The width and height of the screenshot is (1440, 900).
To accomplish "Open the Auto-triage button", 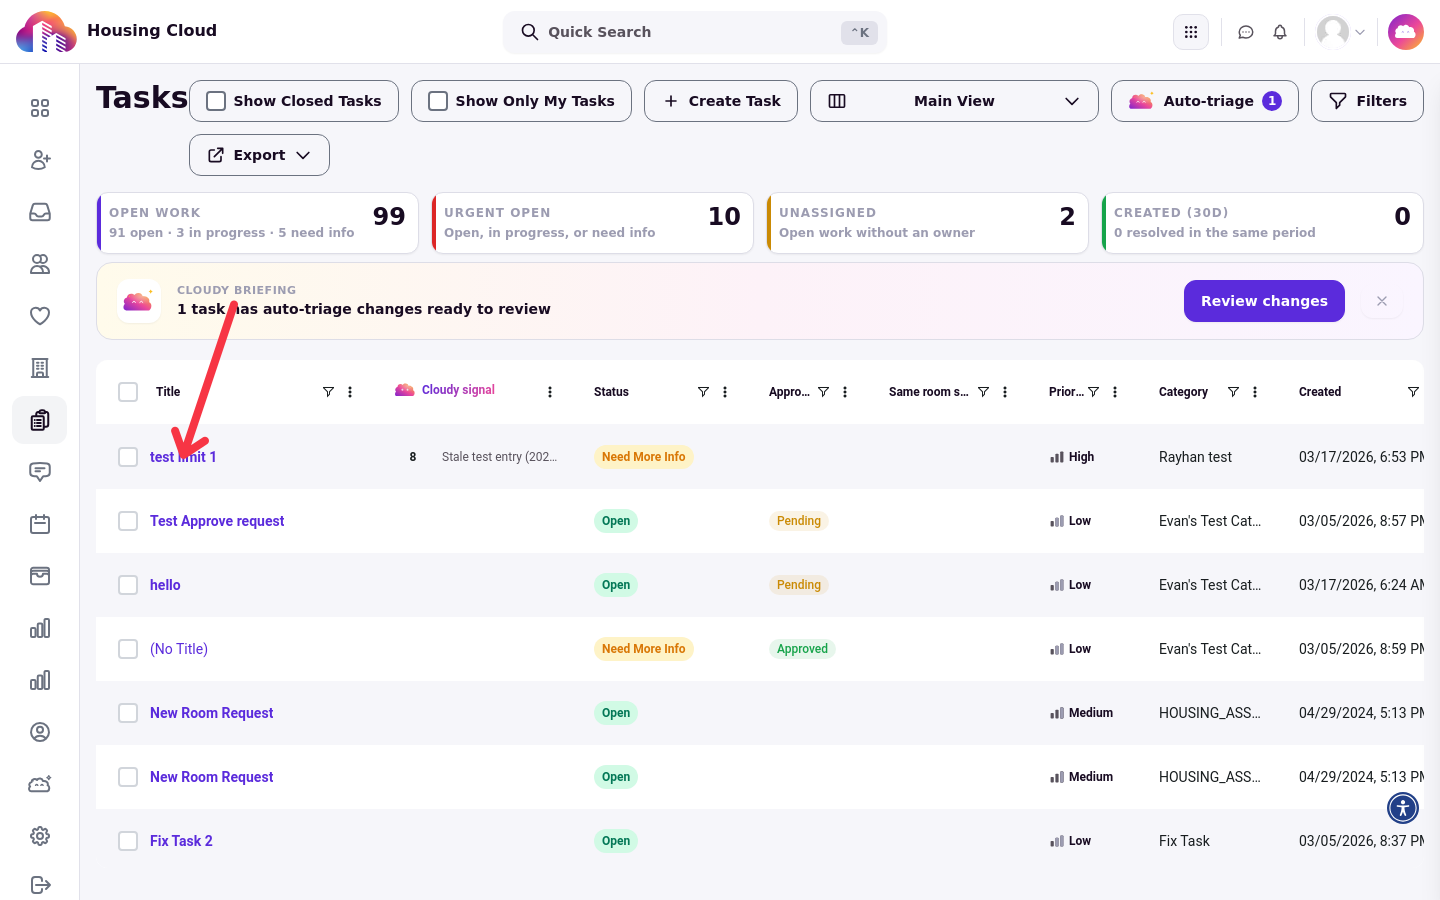I will coord(1205,101).
